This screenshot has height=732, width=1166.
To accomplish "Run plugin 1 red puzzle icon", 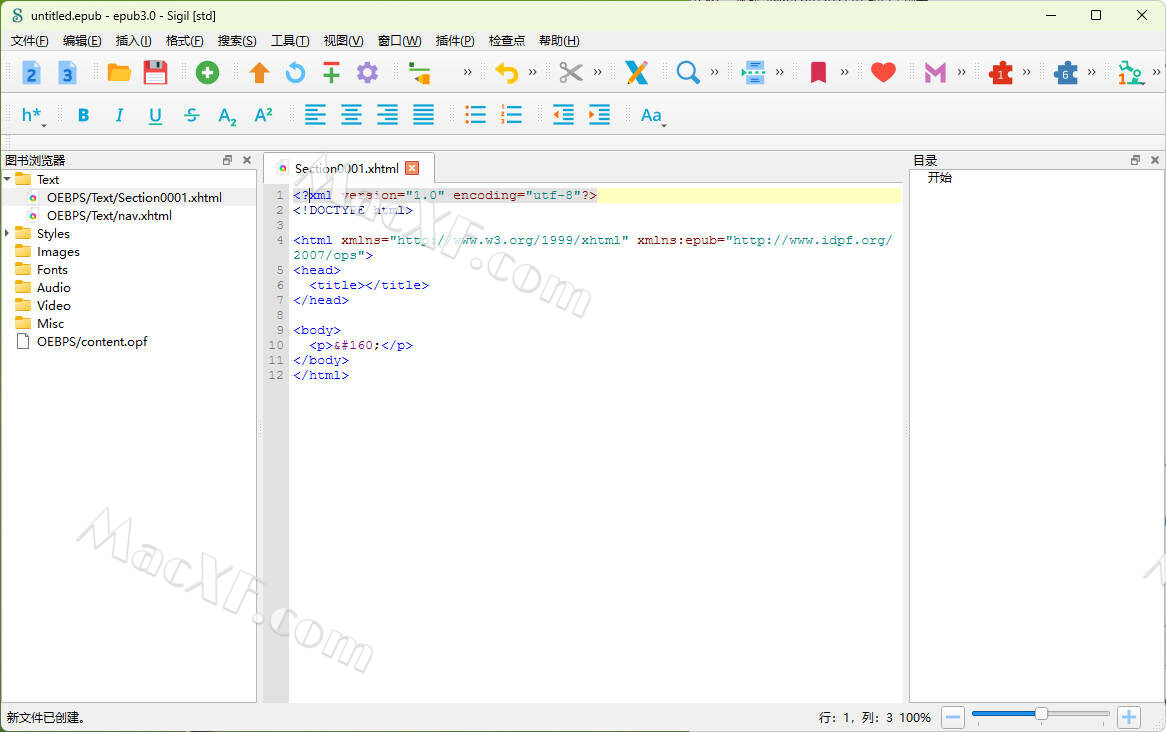I will (1000, 72).
